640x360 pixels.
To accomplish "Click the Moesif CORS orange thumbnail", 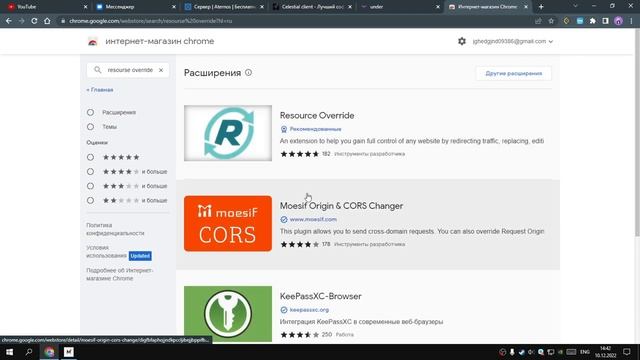I will pyautogui.click(x=228, y=223).
